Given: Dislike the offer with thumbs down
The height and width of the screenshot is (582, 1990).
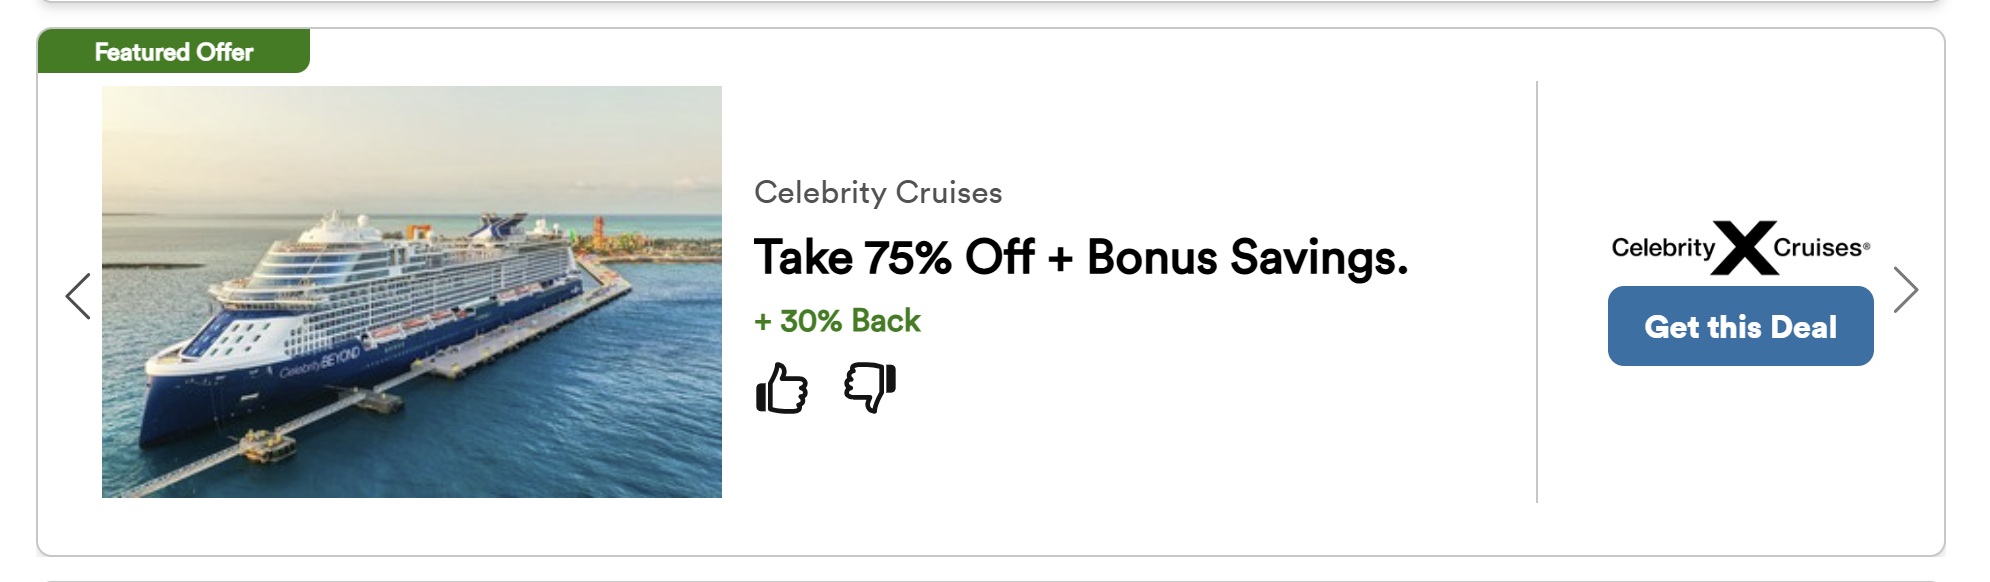Looking at the screenshot, I should (x=870, y=386).
